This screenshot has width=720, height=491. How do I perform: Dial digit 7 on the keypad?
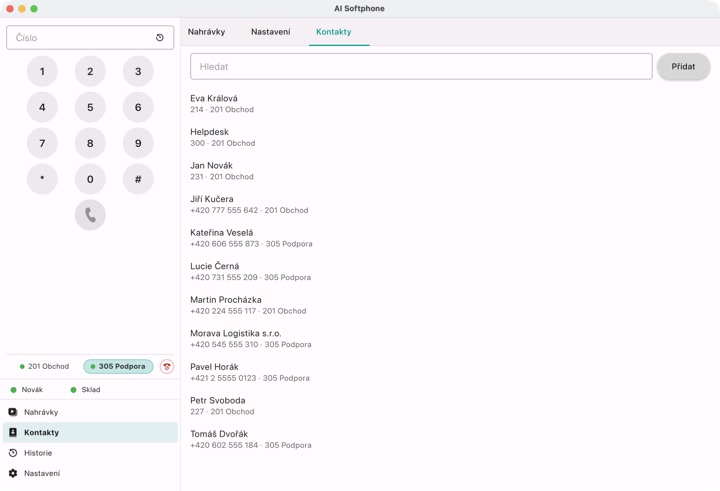pos(42,143)
